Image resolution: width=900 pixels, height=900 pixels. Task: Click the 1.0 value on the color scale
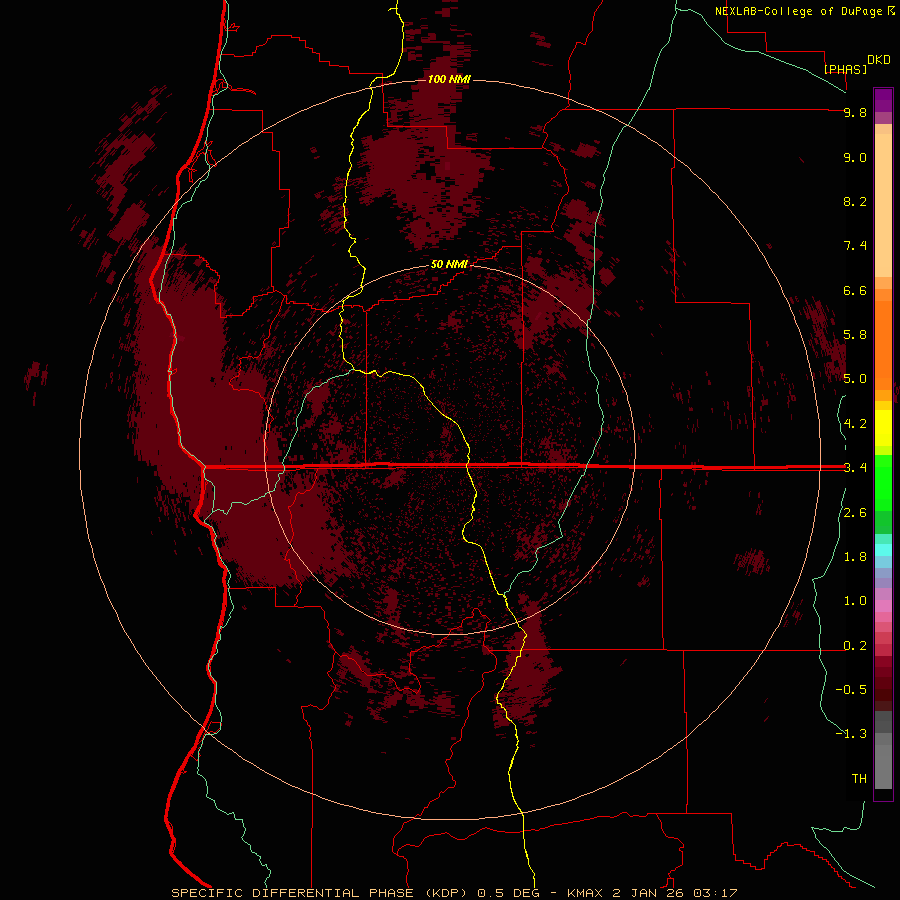pos(855,601)
